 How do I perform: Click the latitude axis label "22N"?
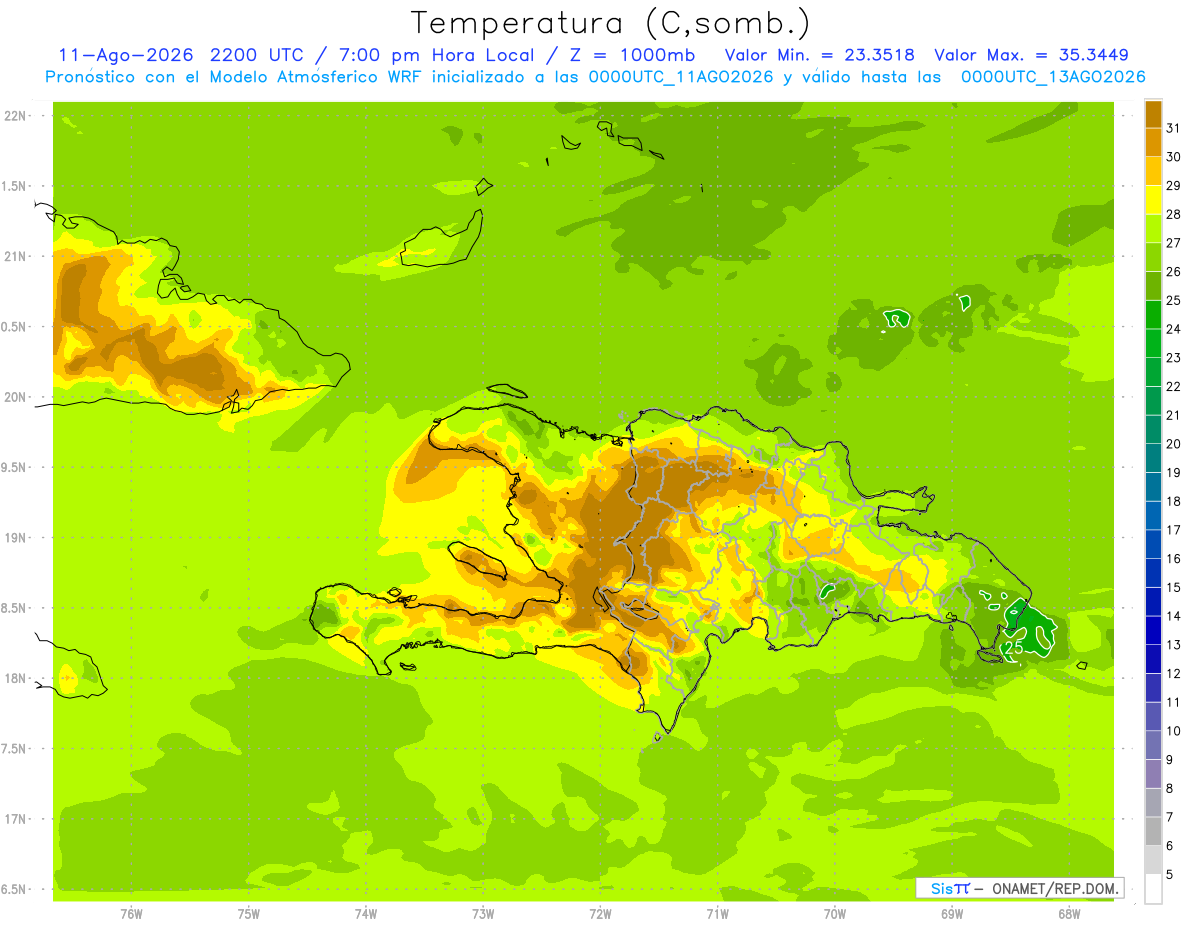point(16,116)
